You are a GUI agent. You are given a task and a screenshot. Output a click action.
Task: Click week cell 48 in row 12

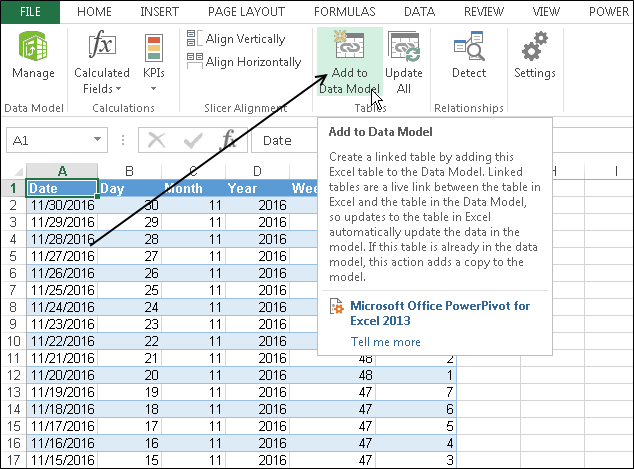(x=332, y=375)
